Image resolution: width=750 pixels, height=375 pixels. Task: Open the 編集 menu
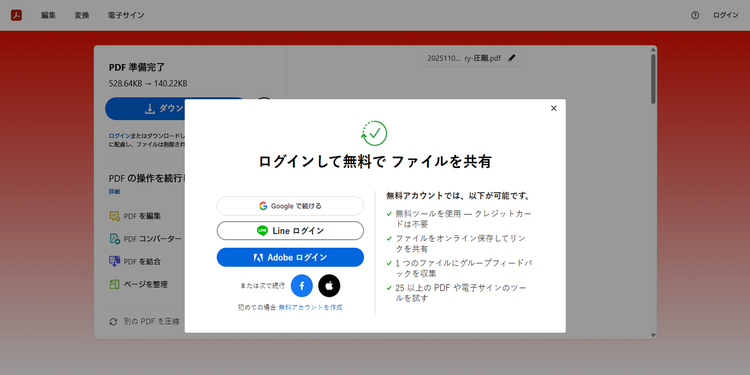[x=48, y=15]
